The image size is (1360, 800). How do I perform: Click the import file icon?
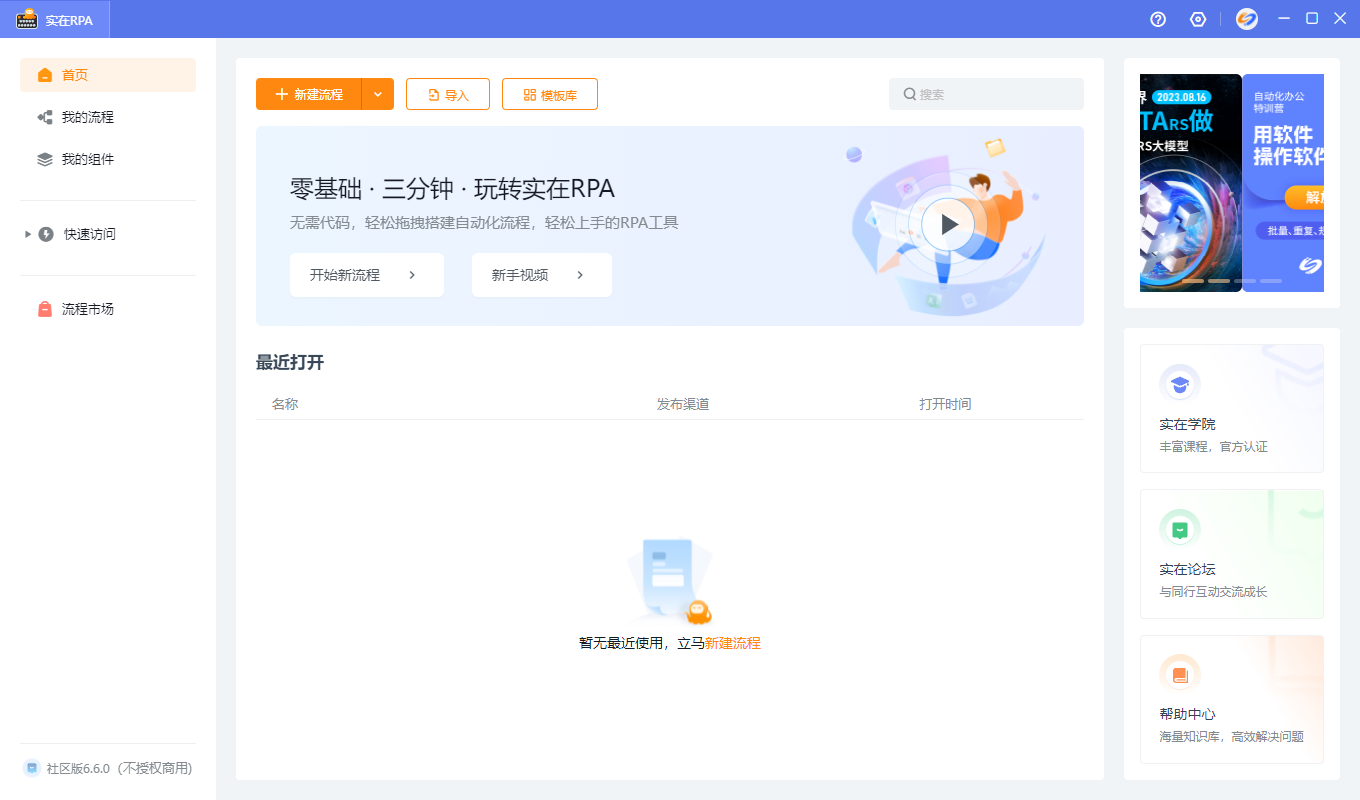(x=434, y=95)
